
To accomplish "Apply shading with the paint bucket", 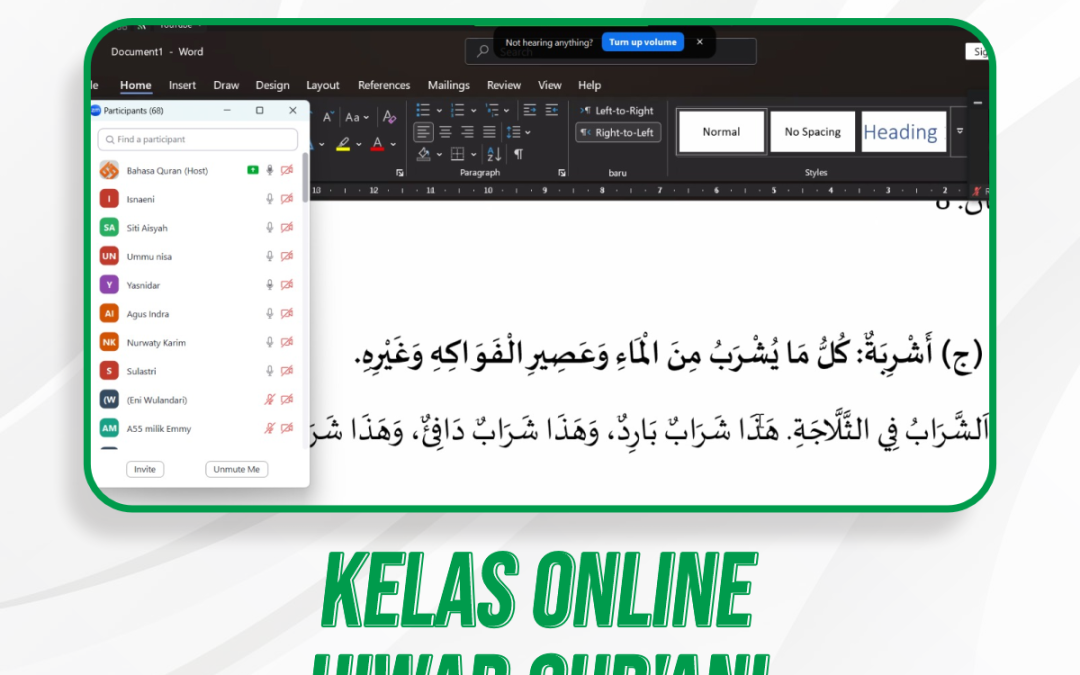I will pos(424,154).
